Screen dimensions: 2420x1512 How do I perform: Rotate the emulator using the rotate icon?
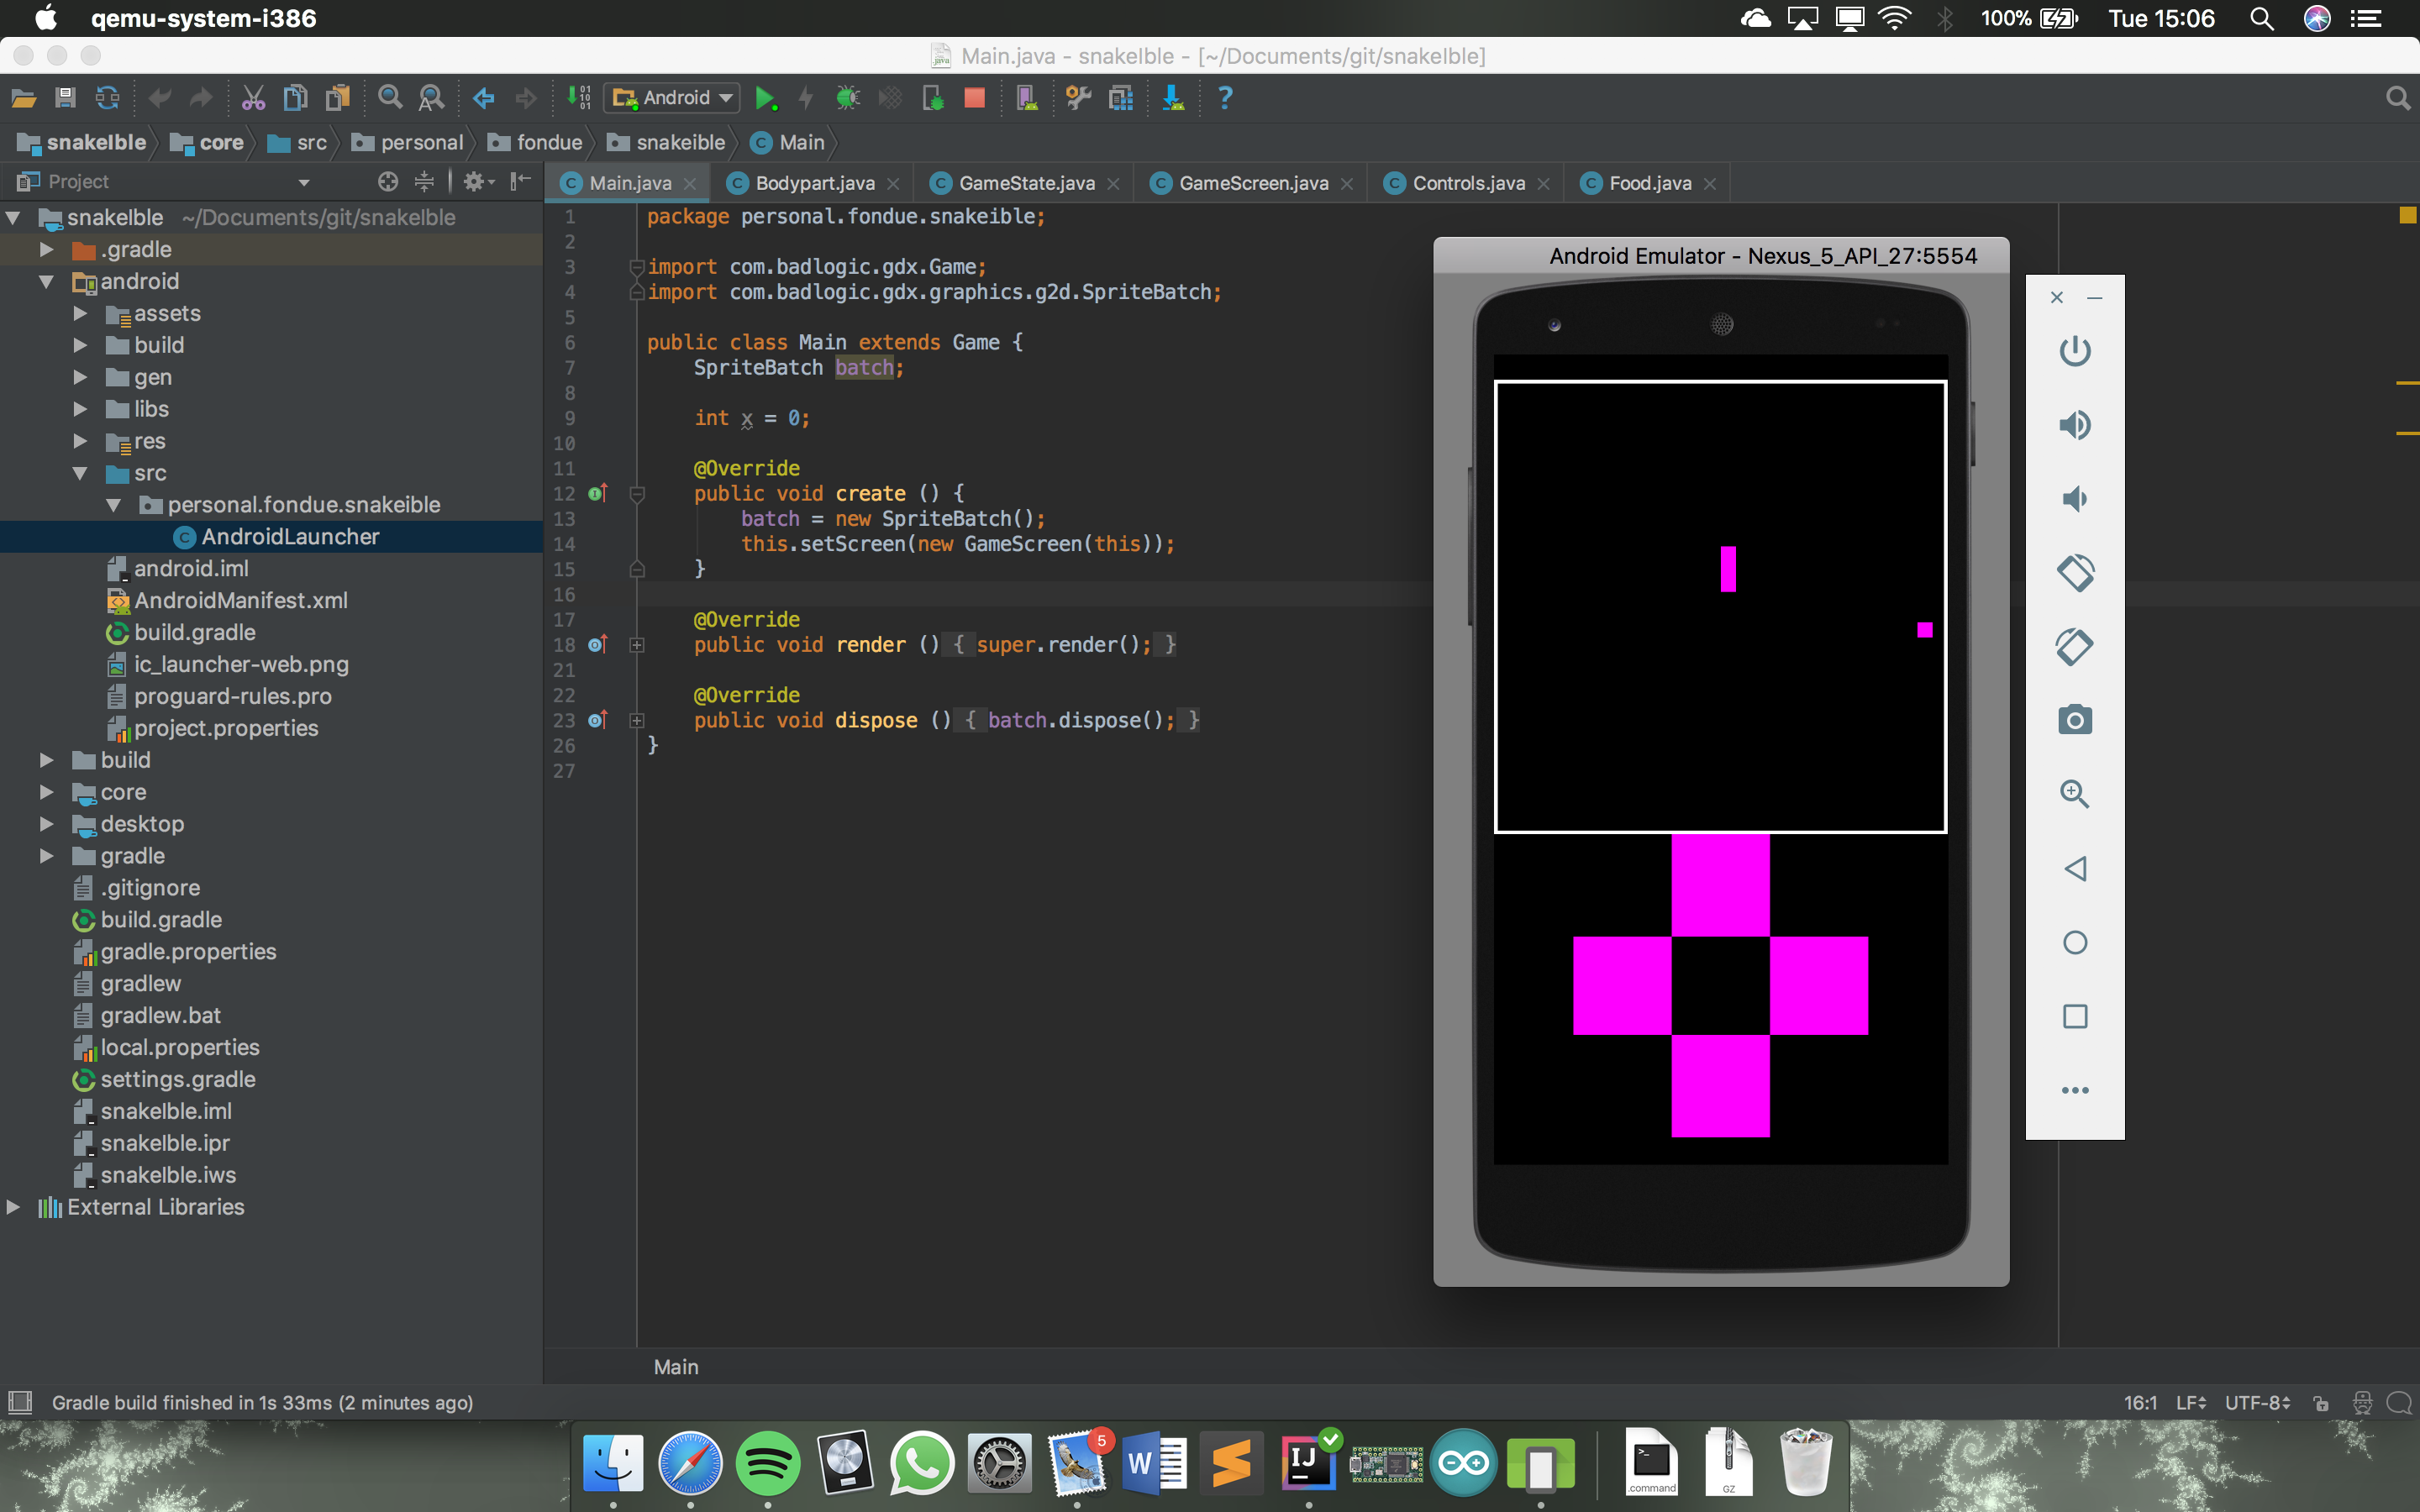point(2075,573)
